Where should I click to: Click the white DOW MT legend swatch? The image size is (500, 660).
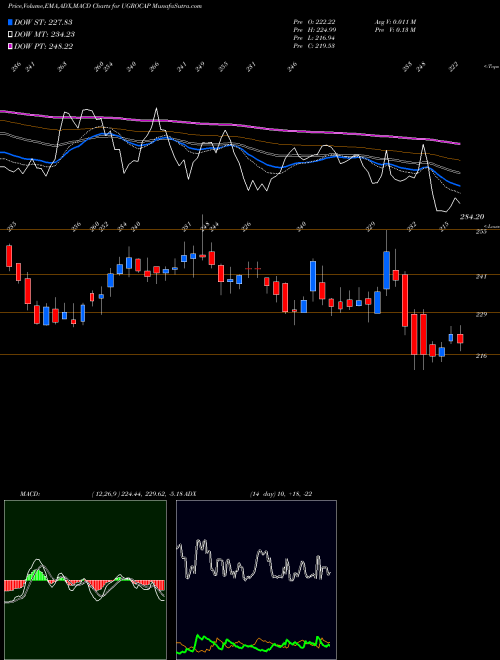tap(11, 35)
